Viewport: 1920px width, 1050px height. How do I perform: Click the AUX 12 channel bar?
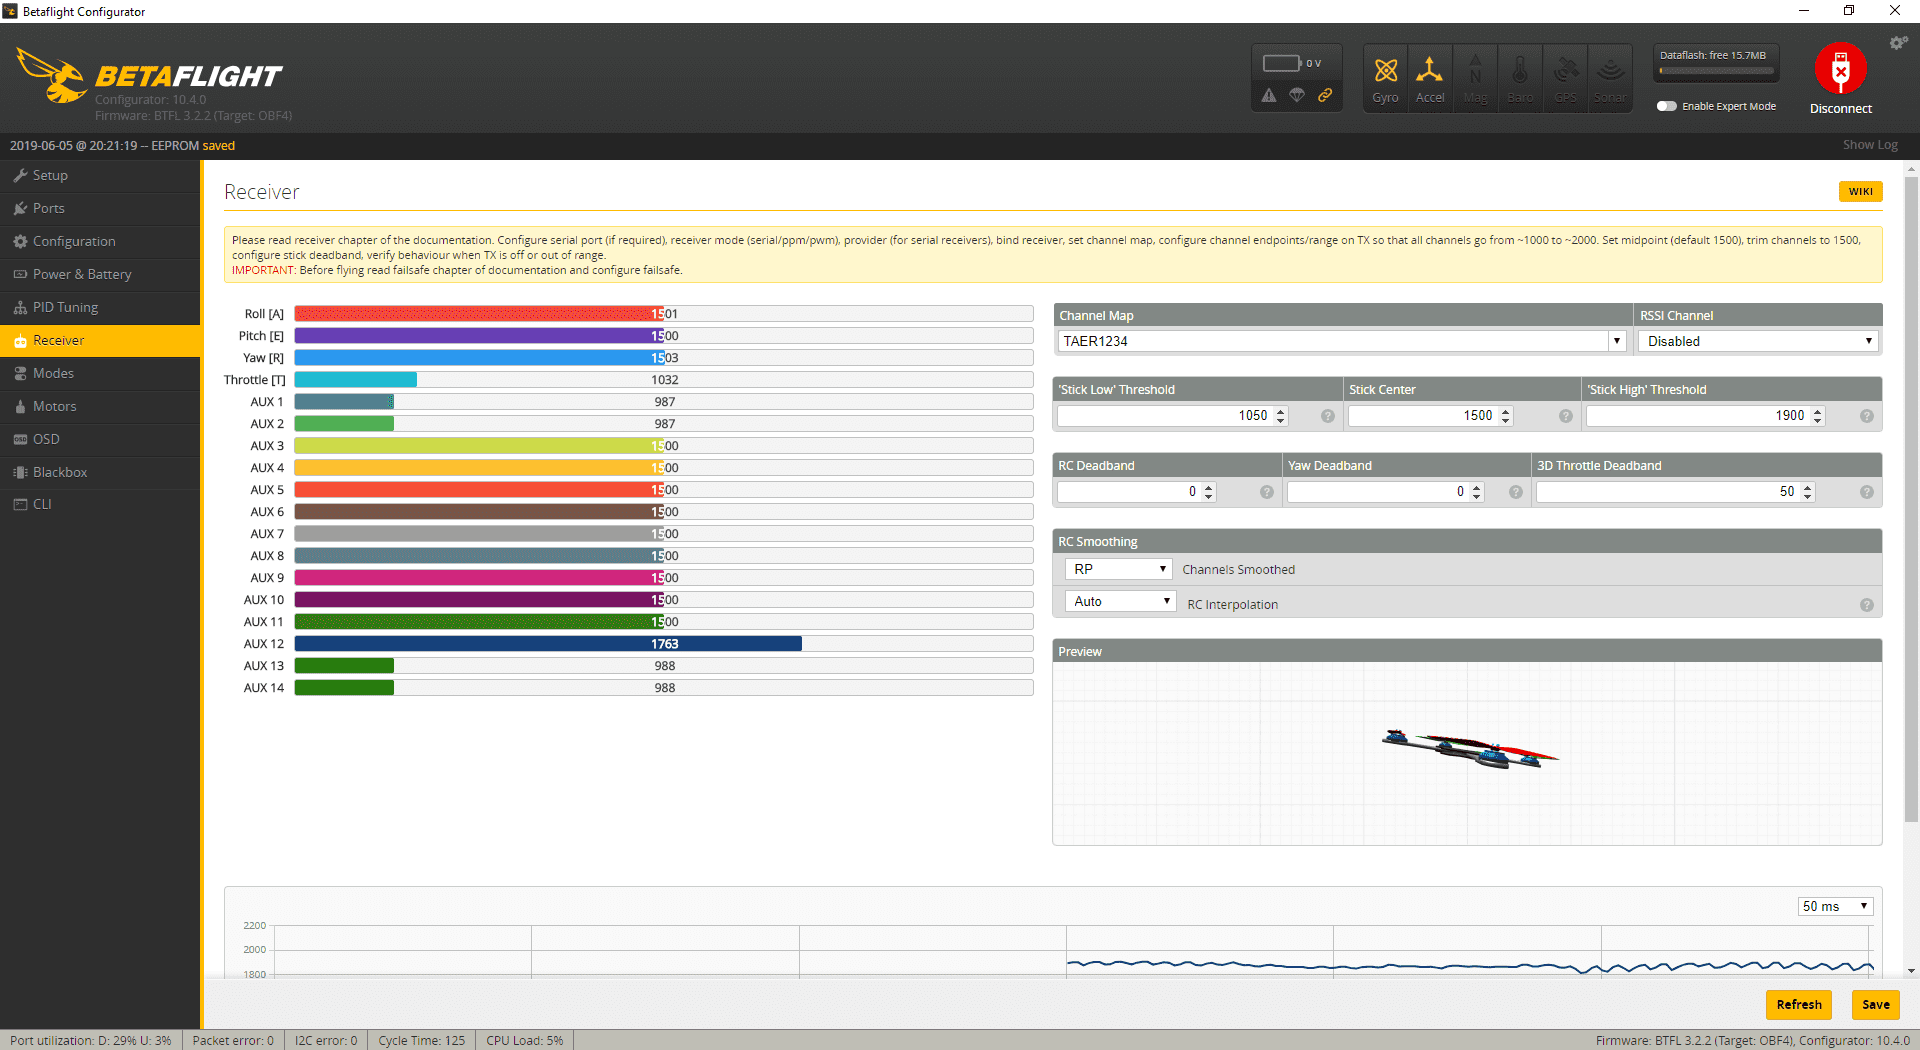(x=664, y=644)
